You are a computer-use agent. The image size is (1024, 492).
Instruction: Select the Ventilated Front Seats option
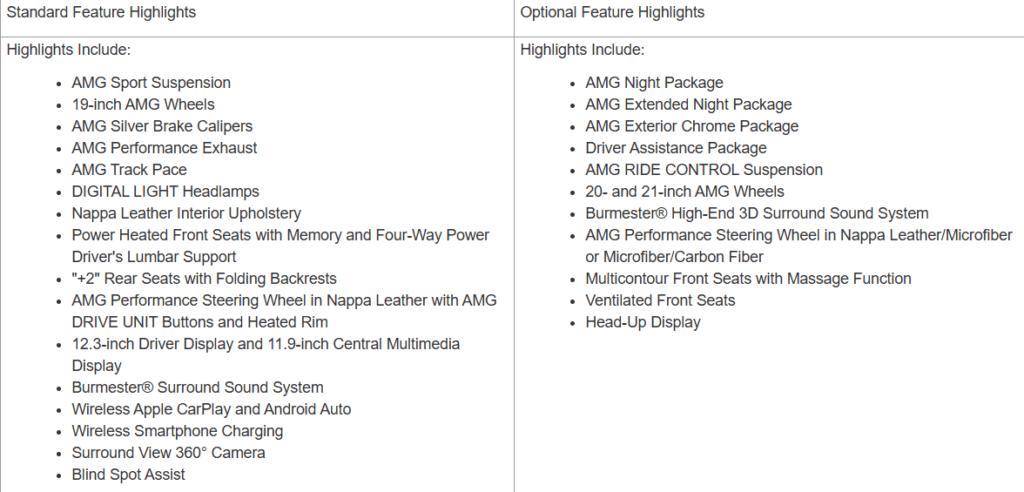(660, 300)
